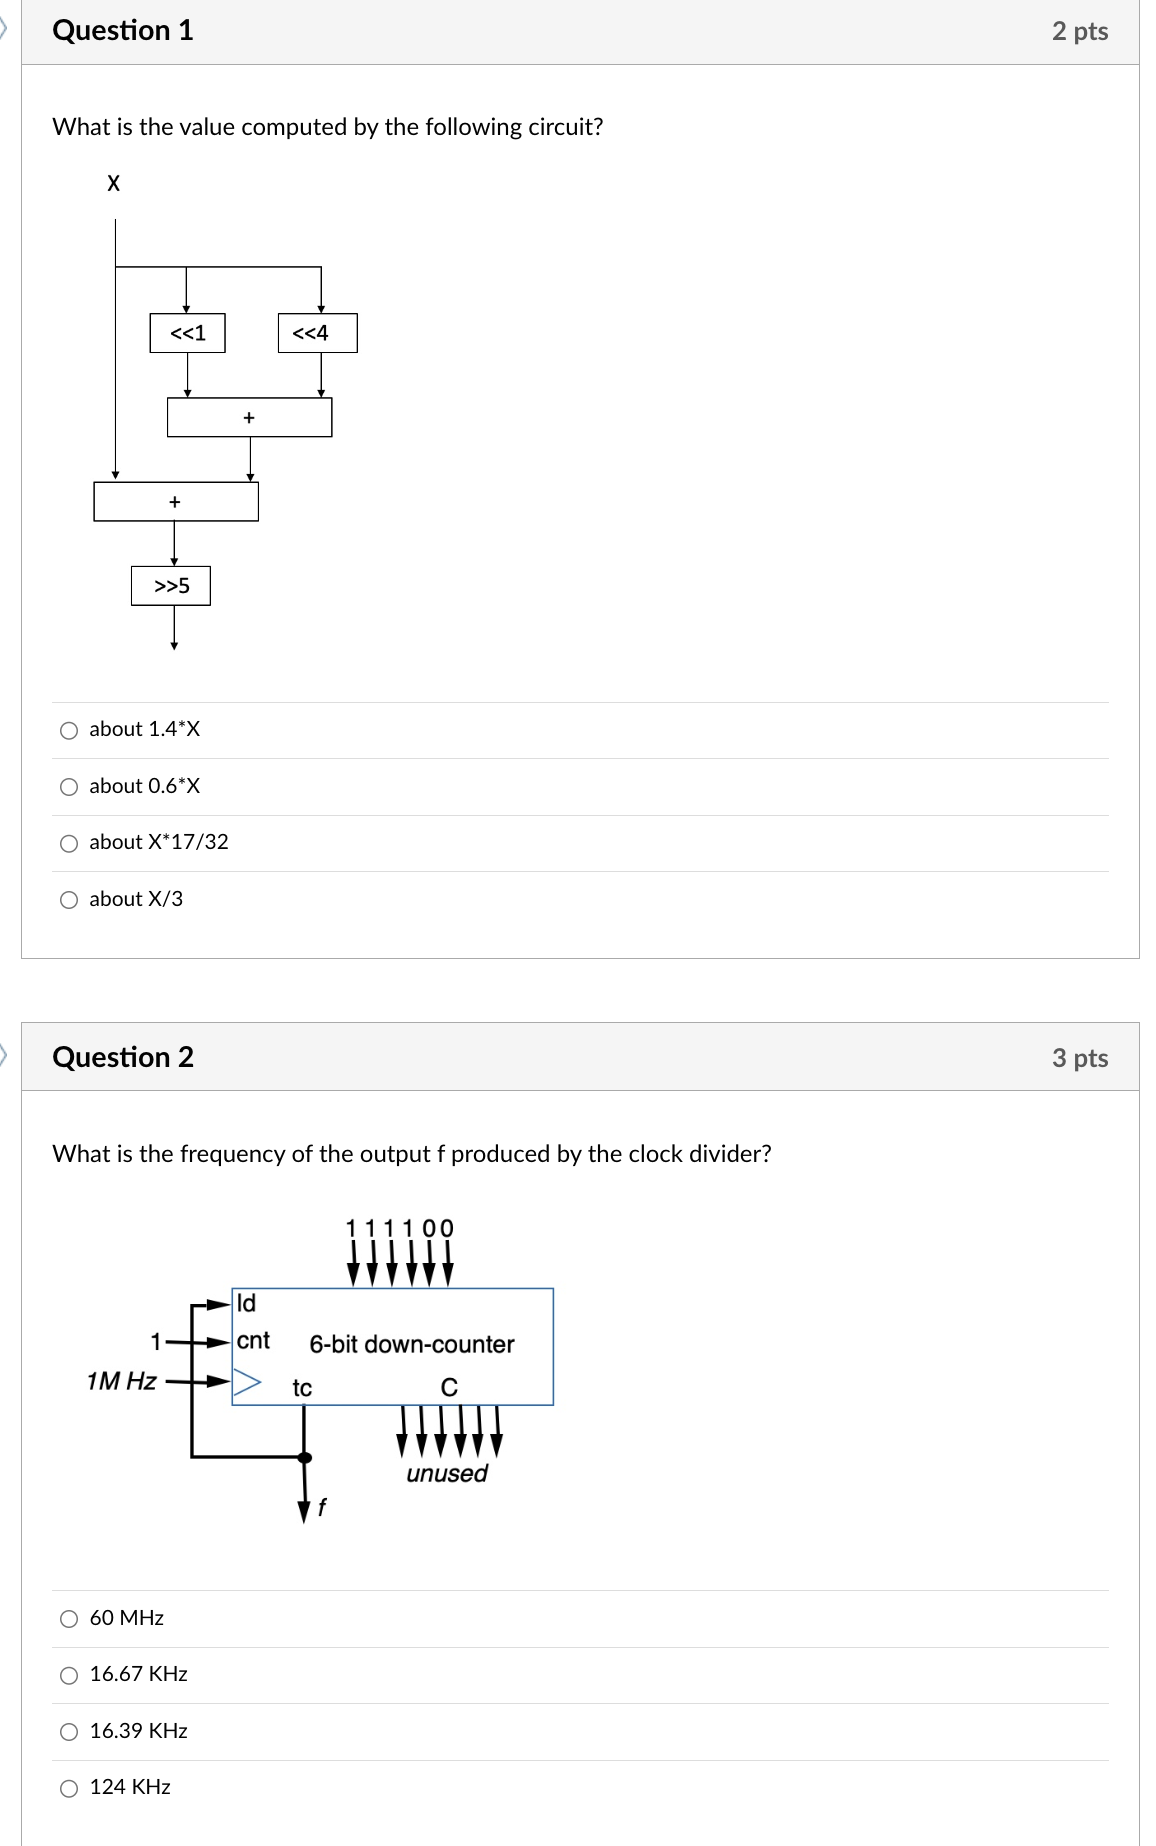Select the radio button for about 0.6*X
The image size is (1156, 1846).
(68, 787)
